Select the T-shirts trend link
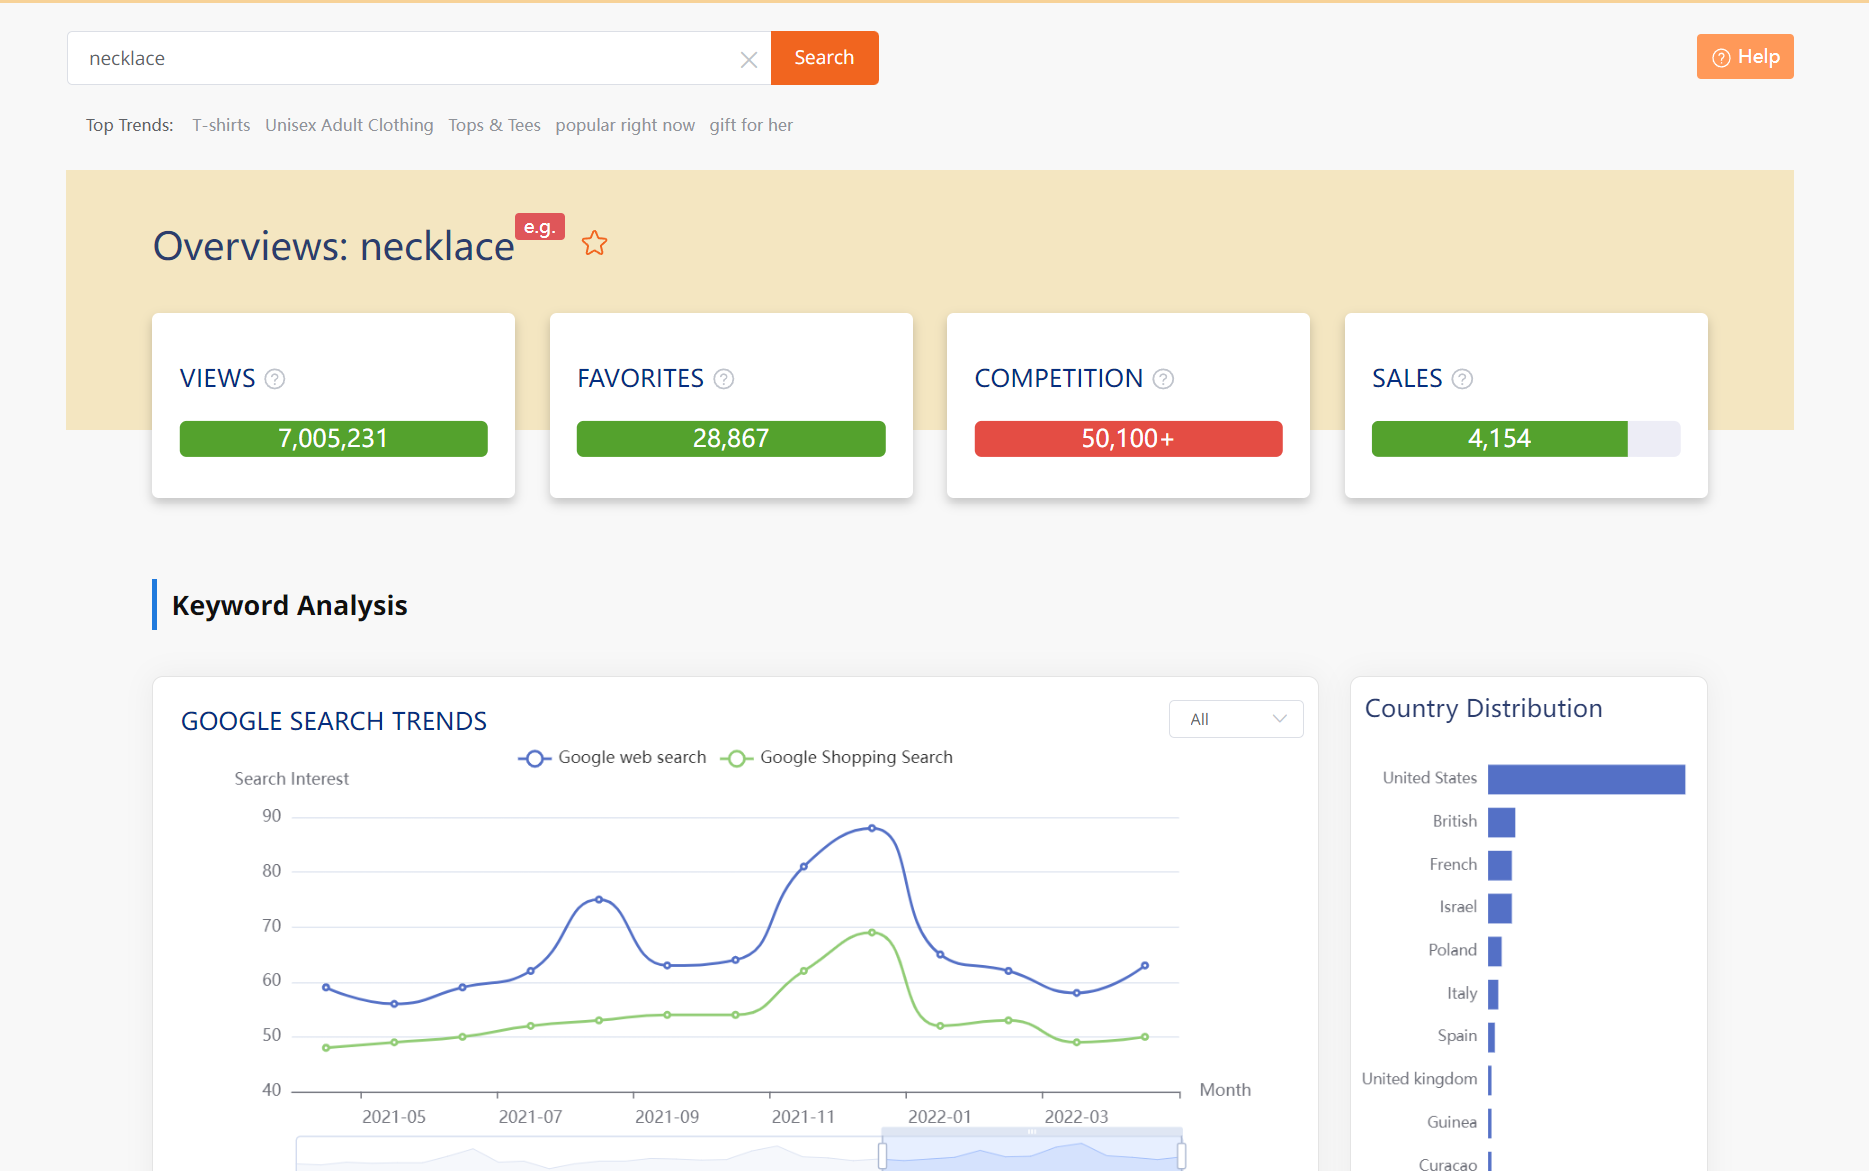 (x=221, y=124)
